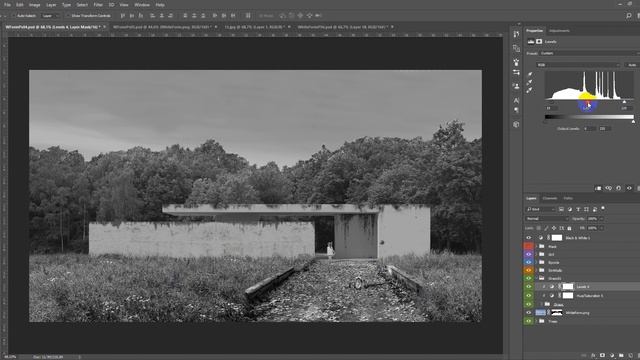
Task: Click align left edges icon in options bar
Action: pos(152,16)
